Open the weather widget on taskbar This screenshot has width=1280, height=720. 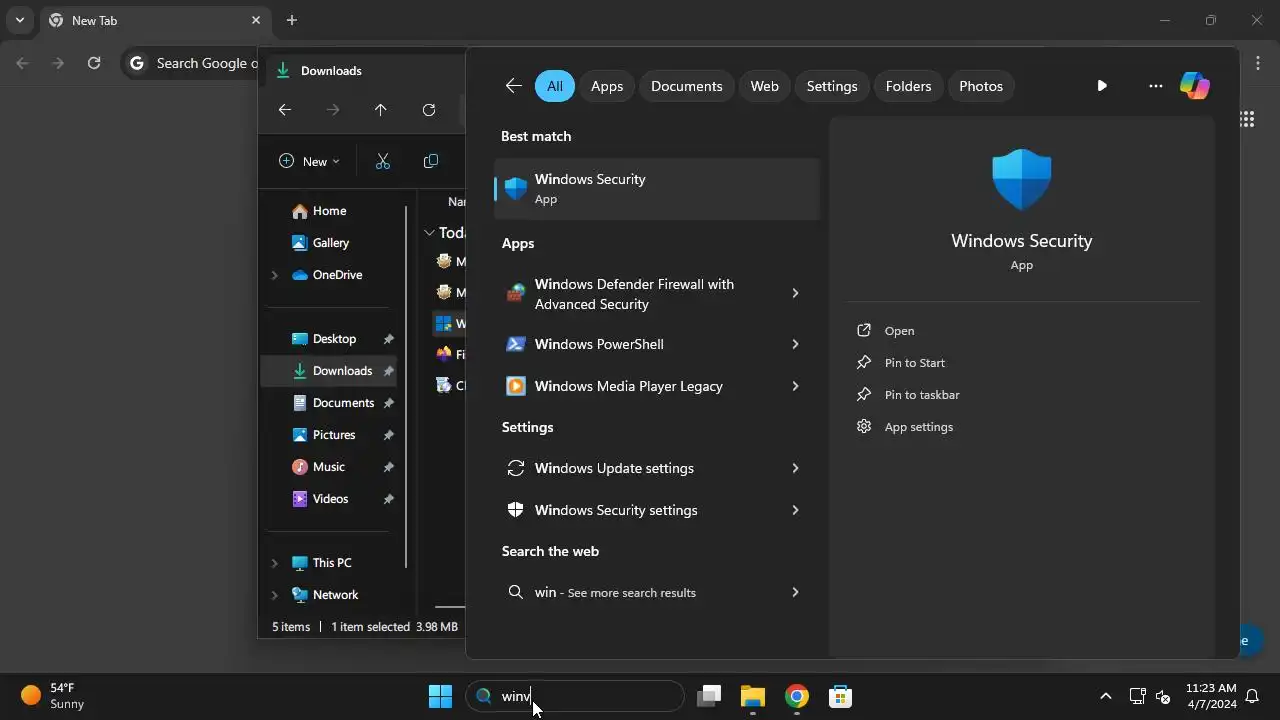coord(52,696)
